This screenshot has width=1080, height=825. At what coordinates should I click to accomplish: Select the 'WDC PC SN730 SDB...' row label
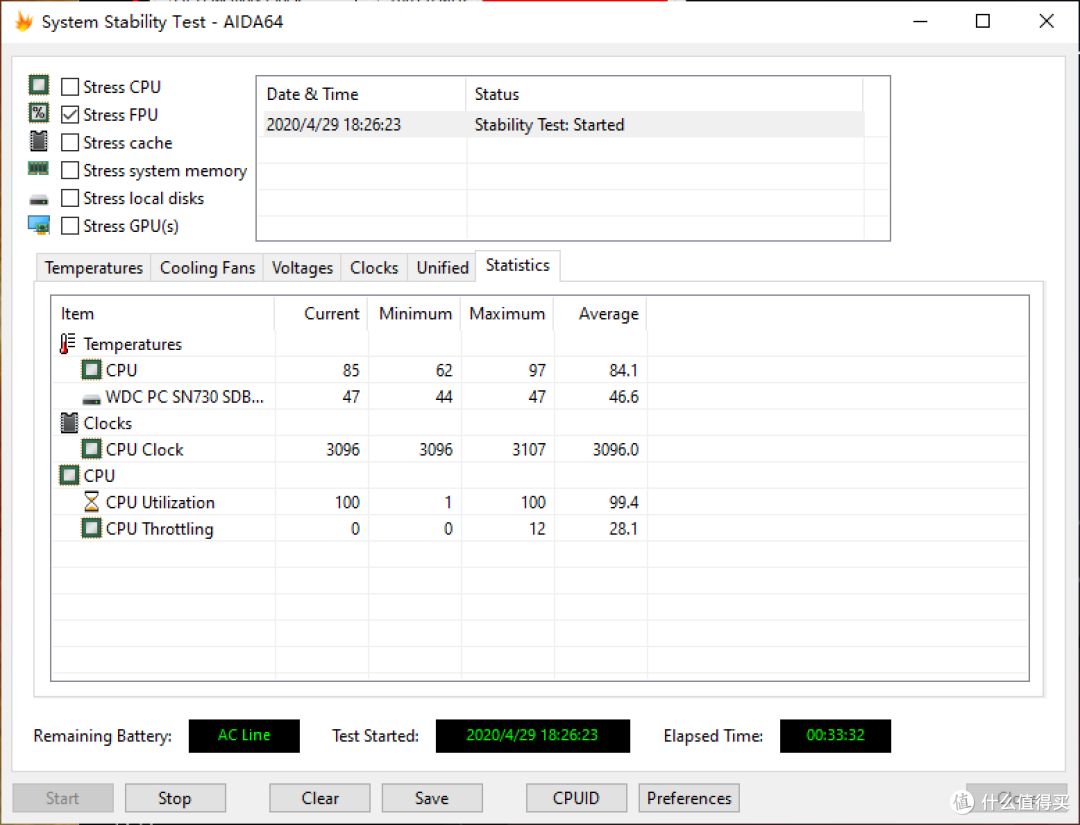[185, 397]
